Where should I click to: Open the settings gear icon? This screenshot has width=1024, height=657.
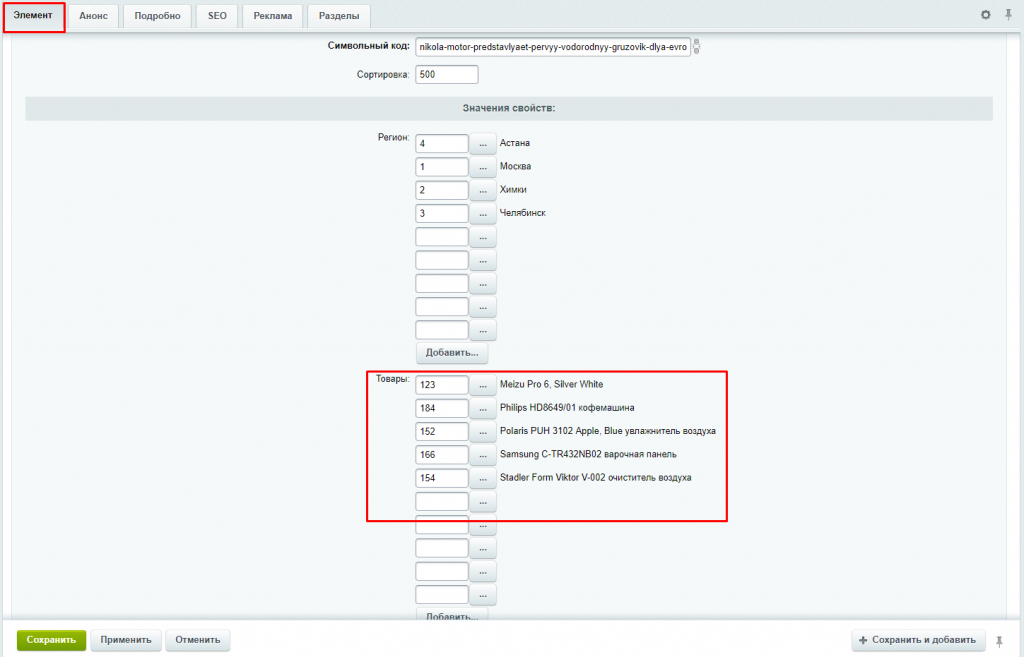tap(985, 14)
